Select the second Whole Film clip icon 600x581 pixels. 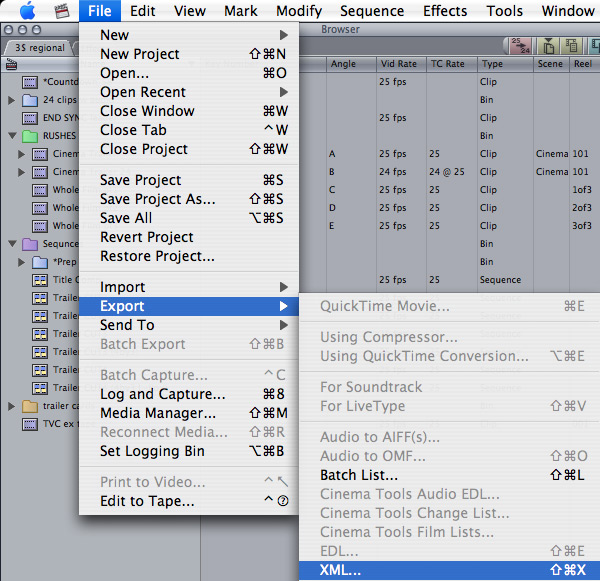40,208
